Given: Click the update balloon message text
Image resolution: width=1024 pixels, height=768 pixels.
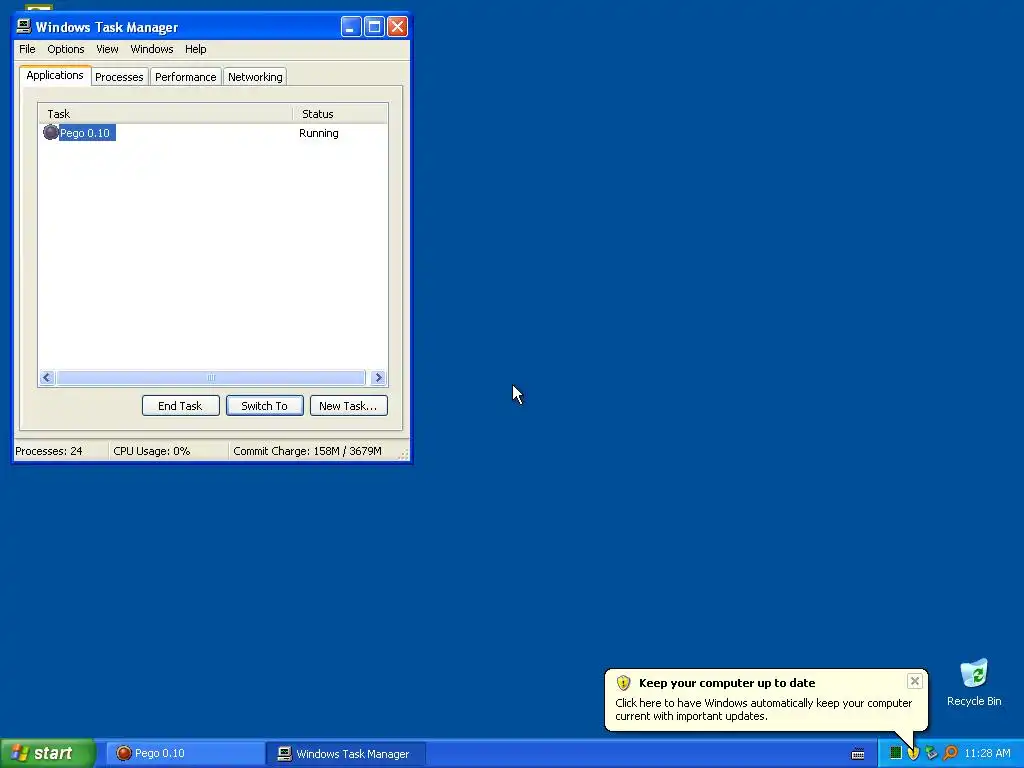Looking at the screenshot, I should pos(763,709).
